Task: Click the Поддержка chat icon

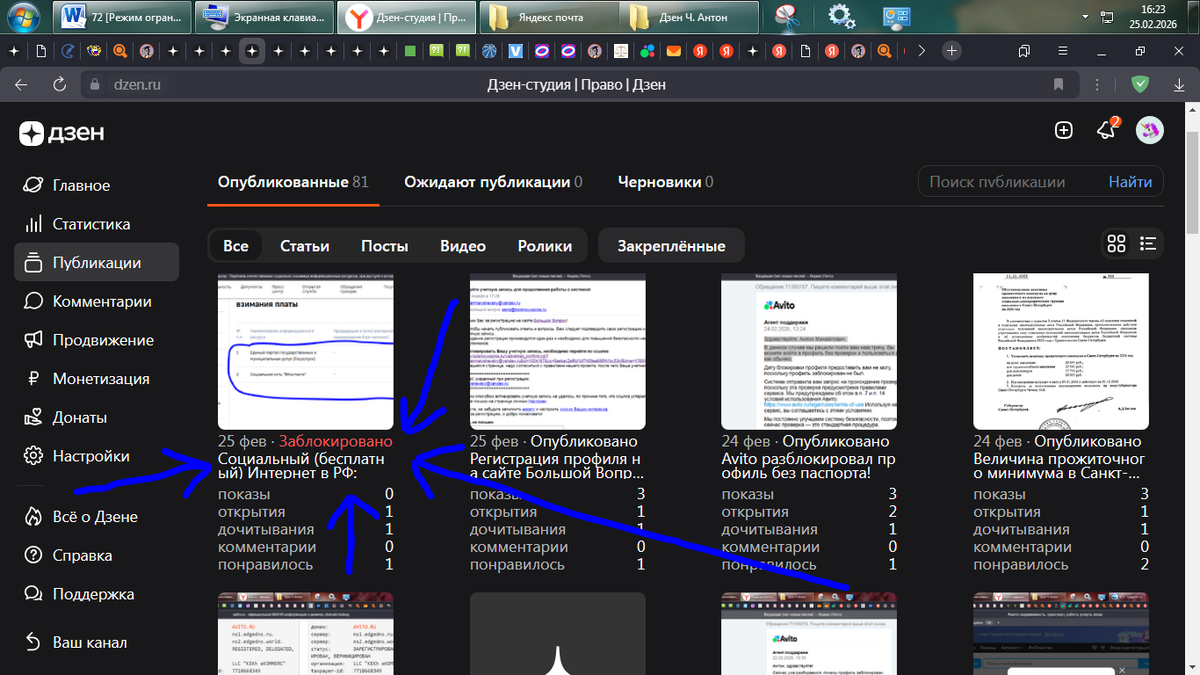Action: 33,594
